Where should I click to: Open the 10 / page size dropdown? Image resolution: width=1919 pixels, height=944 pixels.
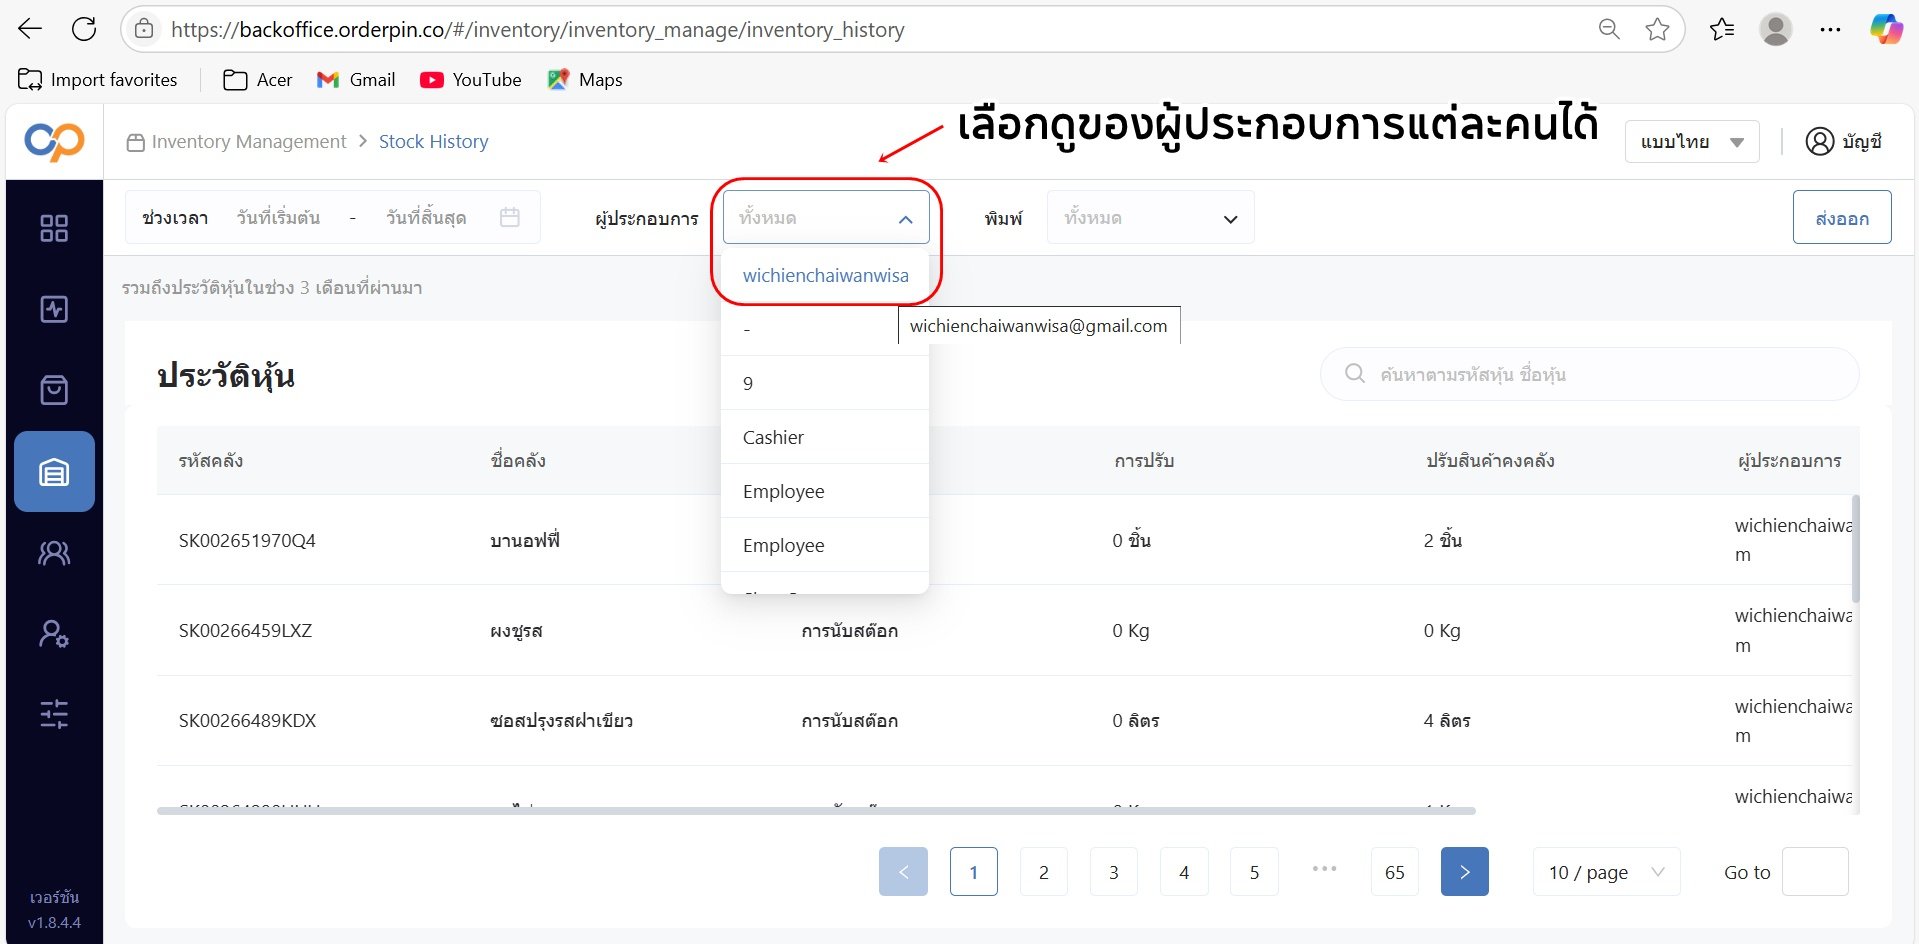(x=1607, y=872)
